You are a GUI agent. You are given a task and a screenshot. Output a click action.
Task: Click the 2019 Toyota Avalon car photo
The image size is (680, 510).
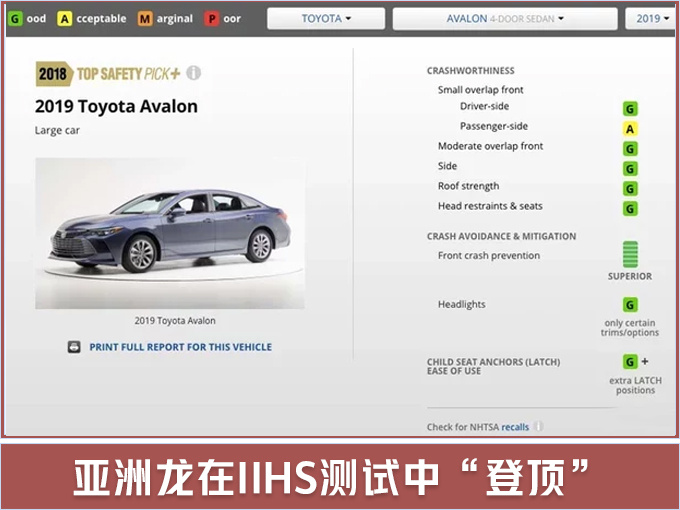tap(170, 233)
